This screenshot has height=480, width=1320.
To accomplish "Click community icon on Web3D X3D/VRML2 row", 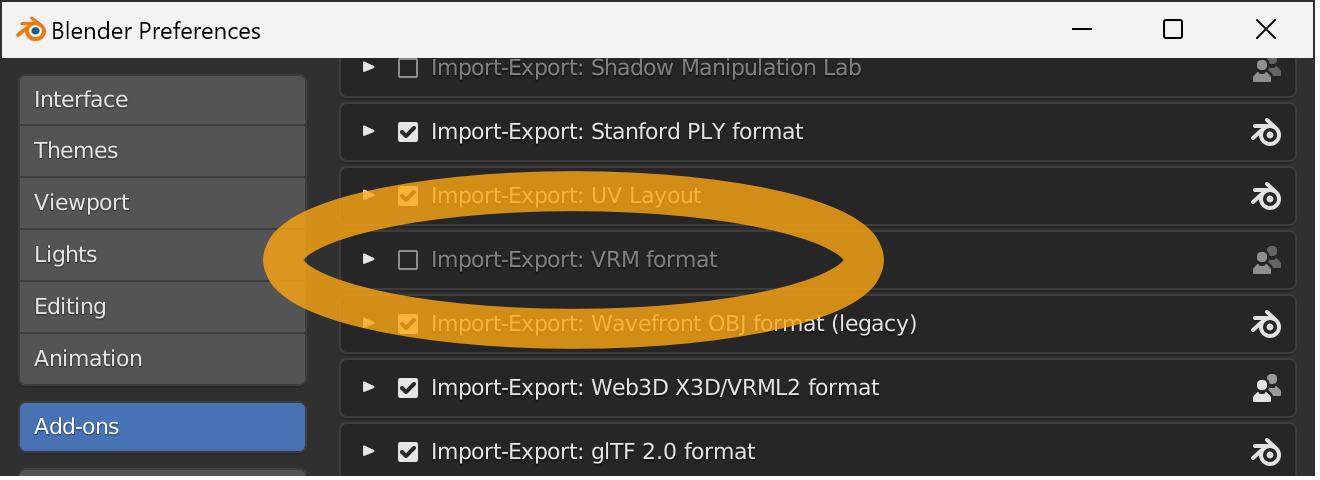I will pyautogui.click(x=1267, y=388).
